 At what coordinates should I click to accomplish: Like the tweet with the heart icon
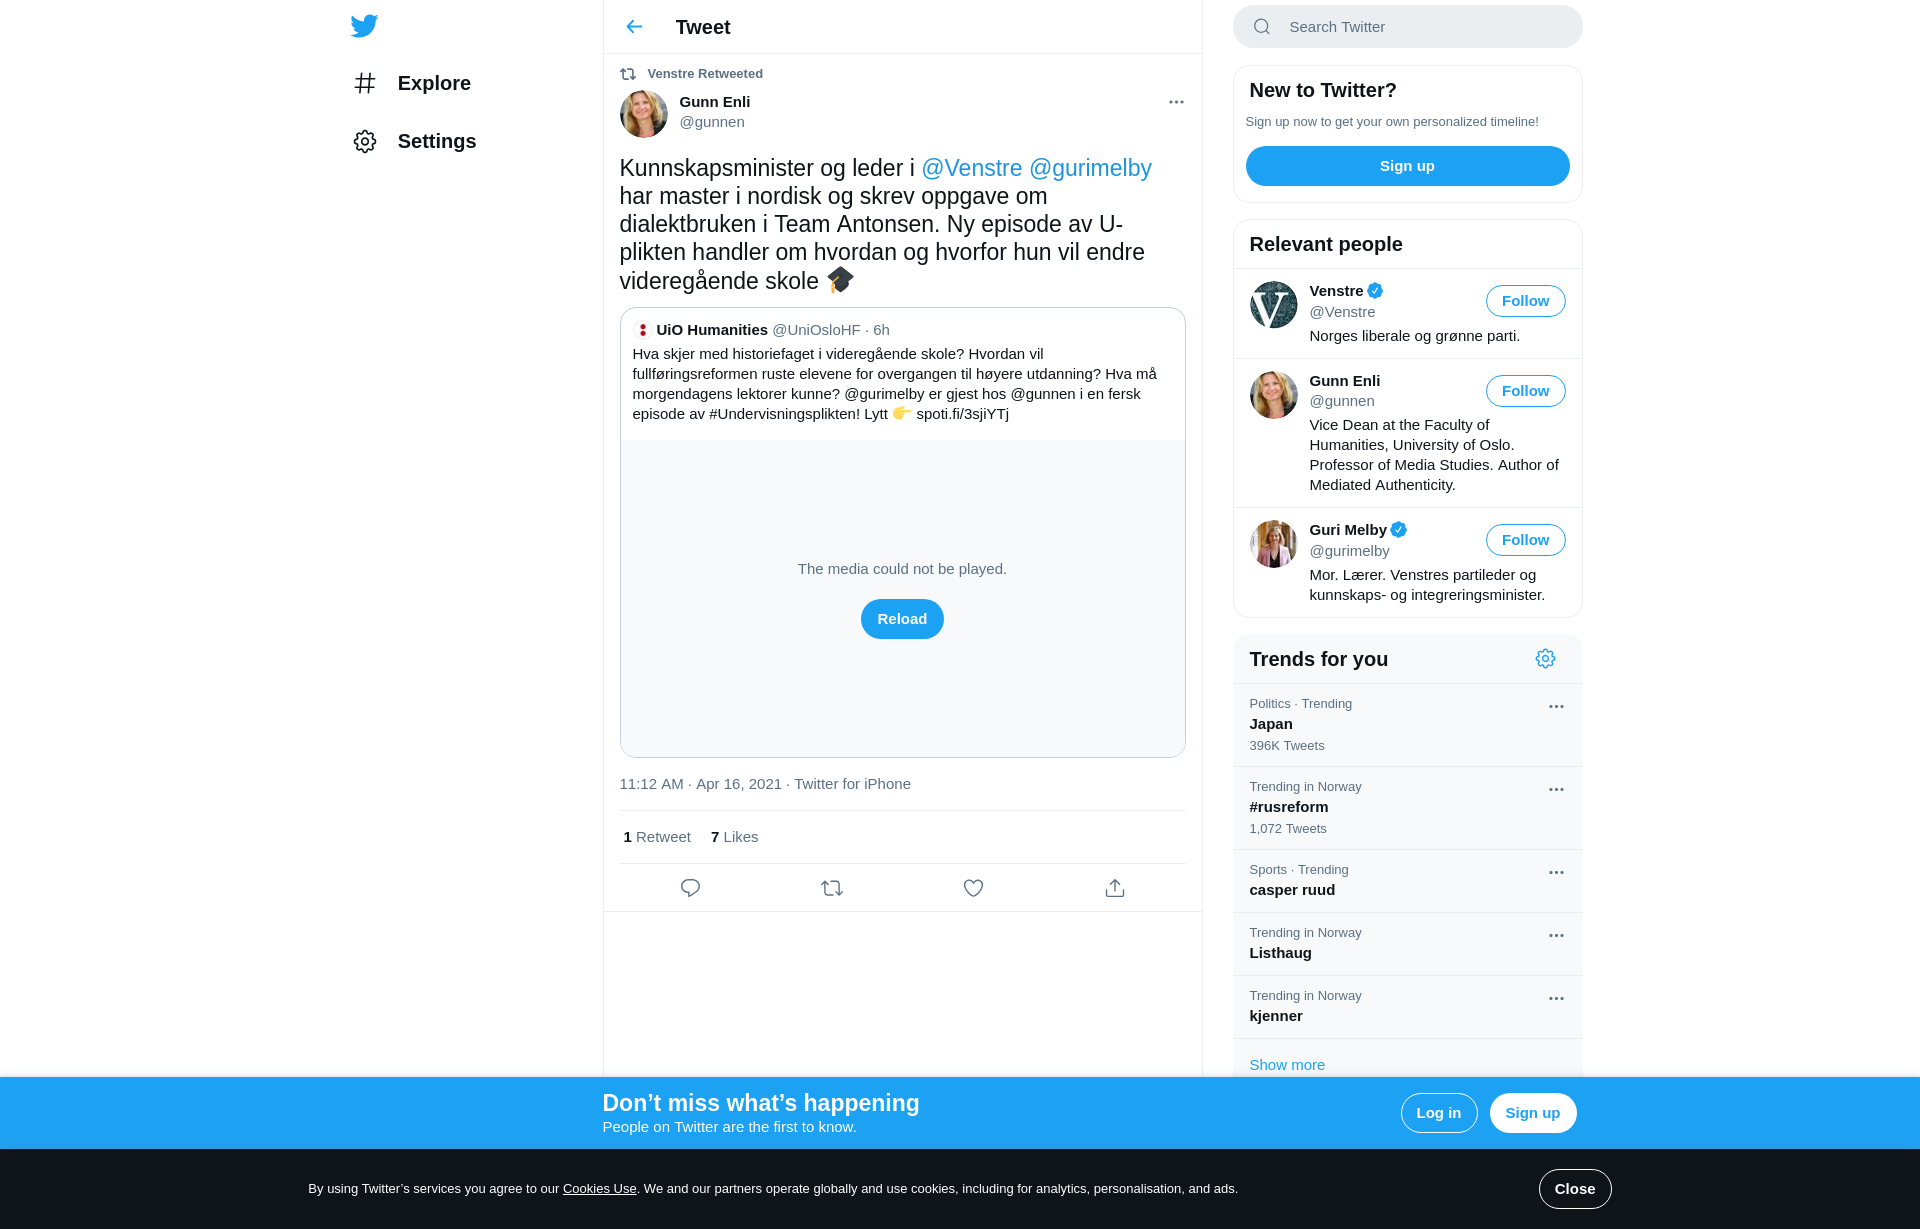tap(973, 888)
